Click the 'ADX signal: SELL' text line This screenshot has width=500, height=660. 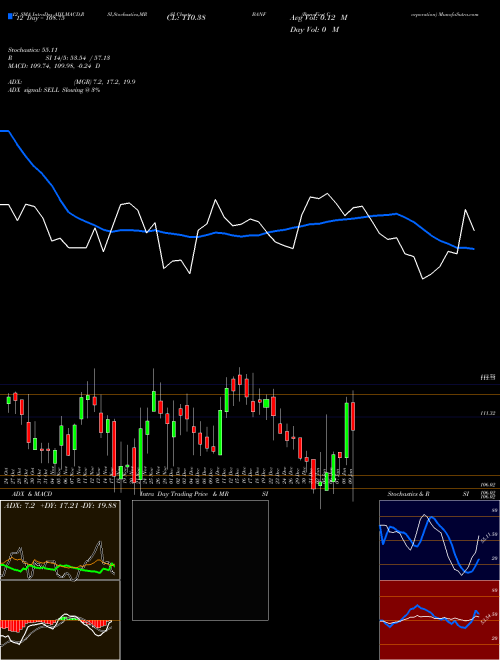pos(54,90)
